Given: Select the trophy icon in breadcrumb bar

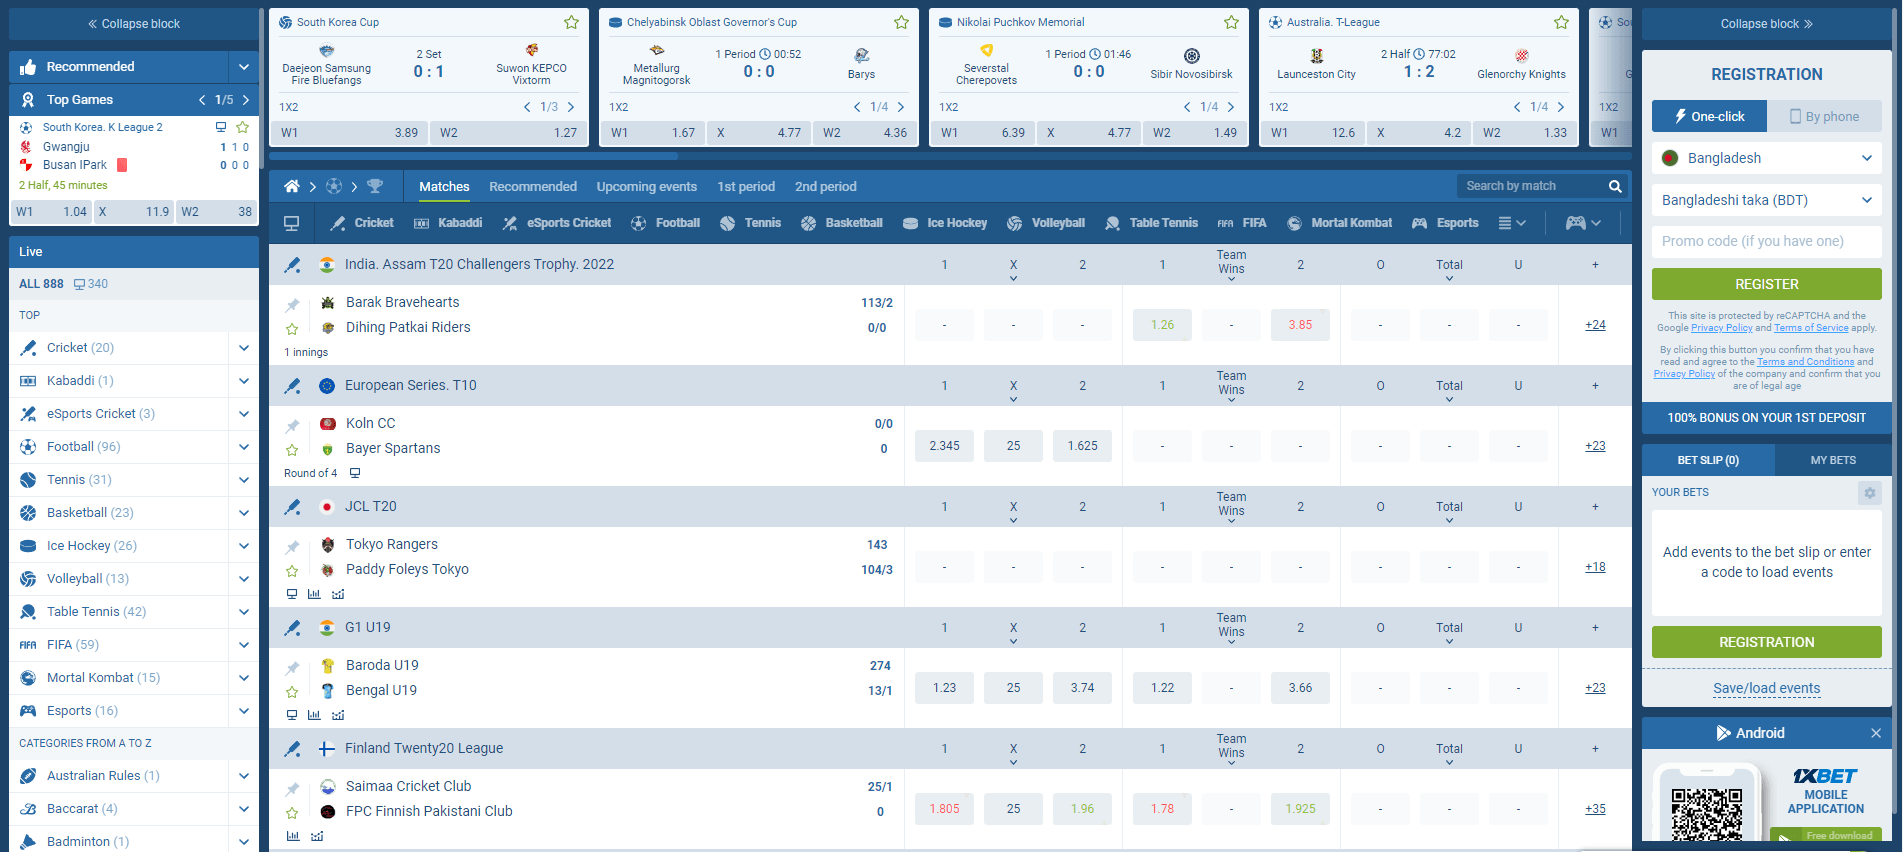Looking at the screenshot, I should tap(375, 186).
